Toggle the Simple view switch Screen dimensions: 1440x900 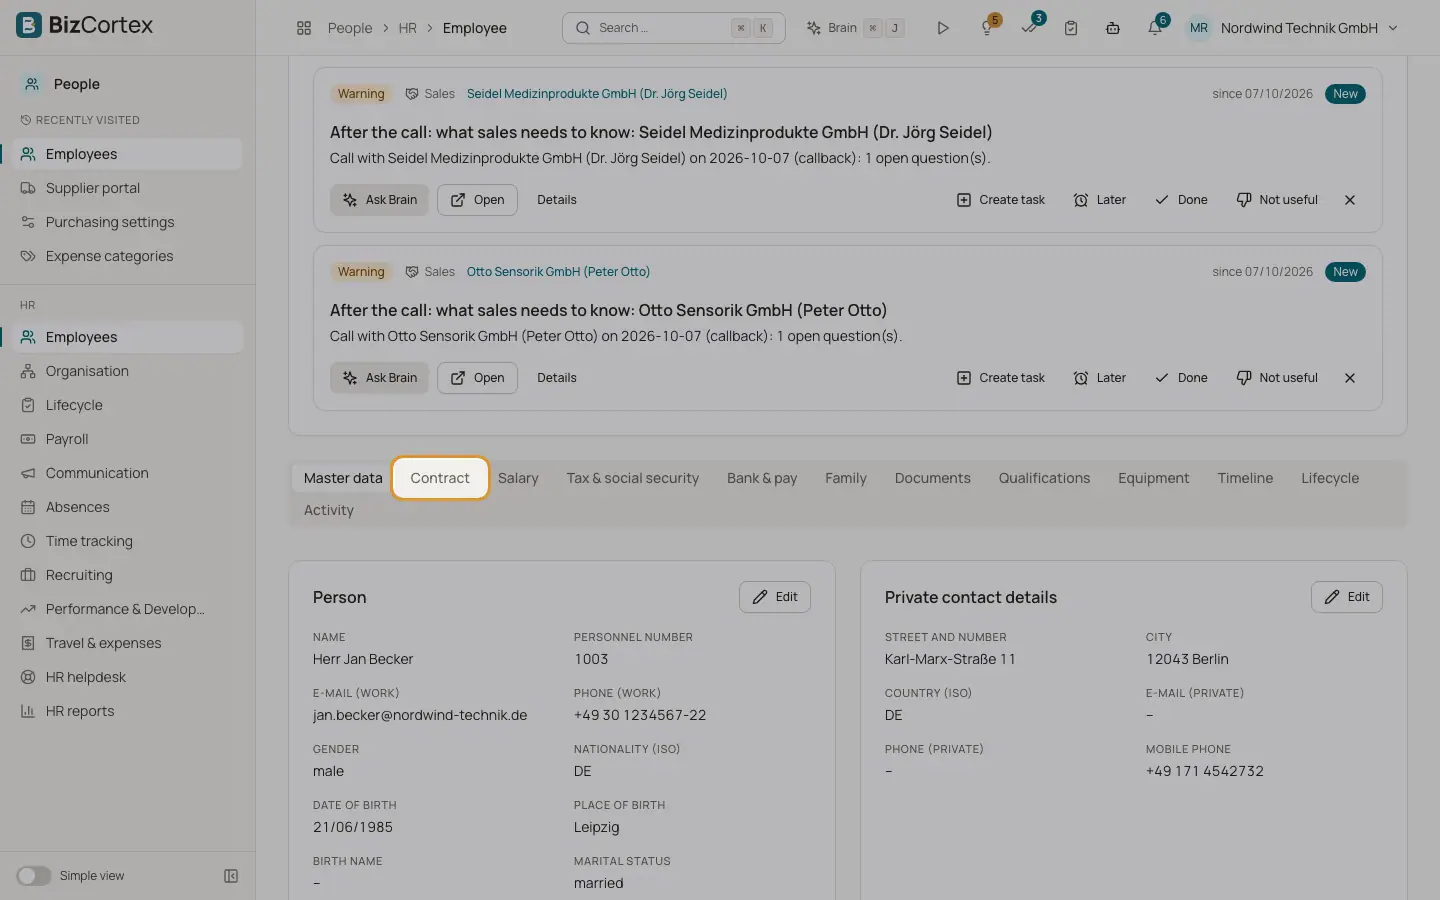33,876
